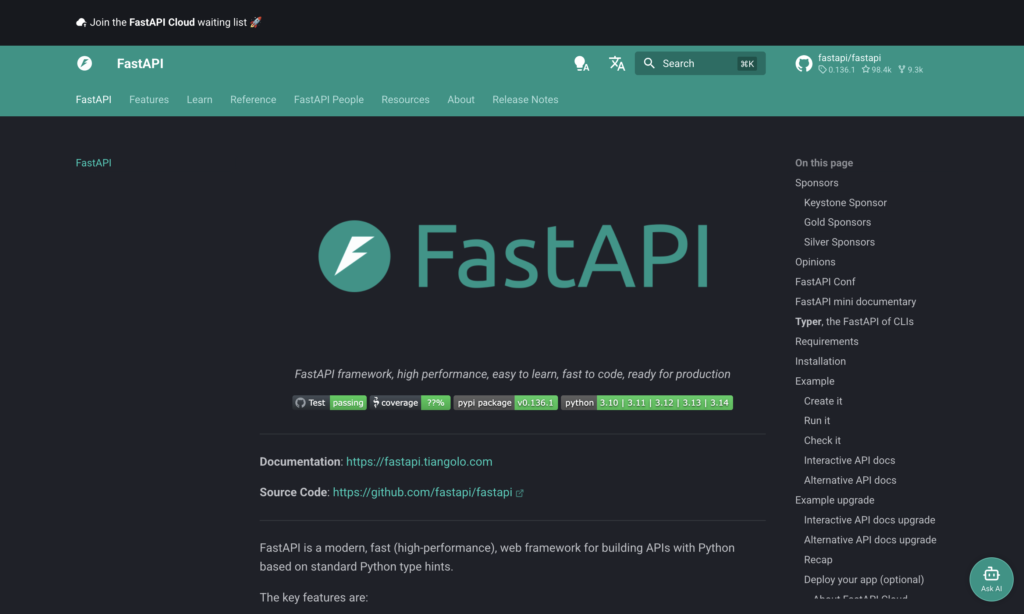Open the About tab
This screenshot has height=614, width=1024.
[461, 99]
